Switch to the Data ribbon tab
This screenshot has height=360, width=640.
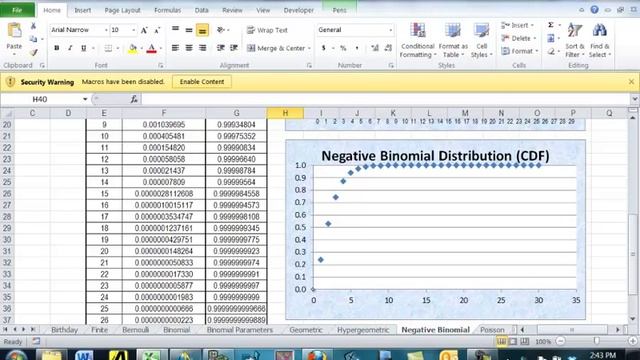pyautogui.click(x=201, y=10)
